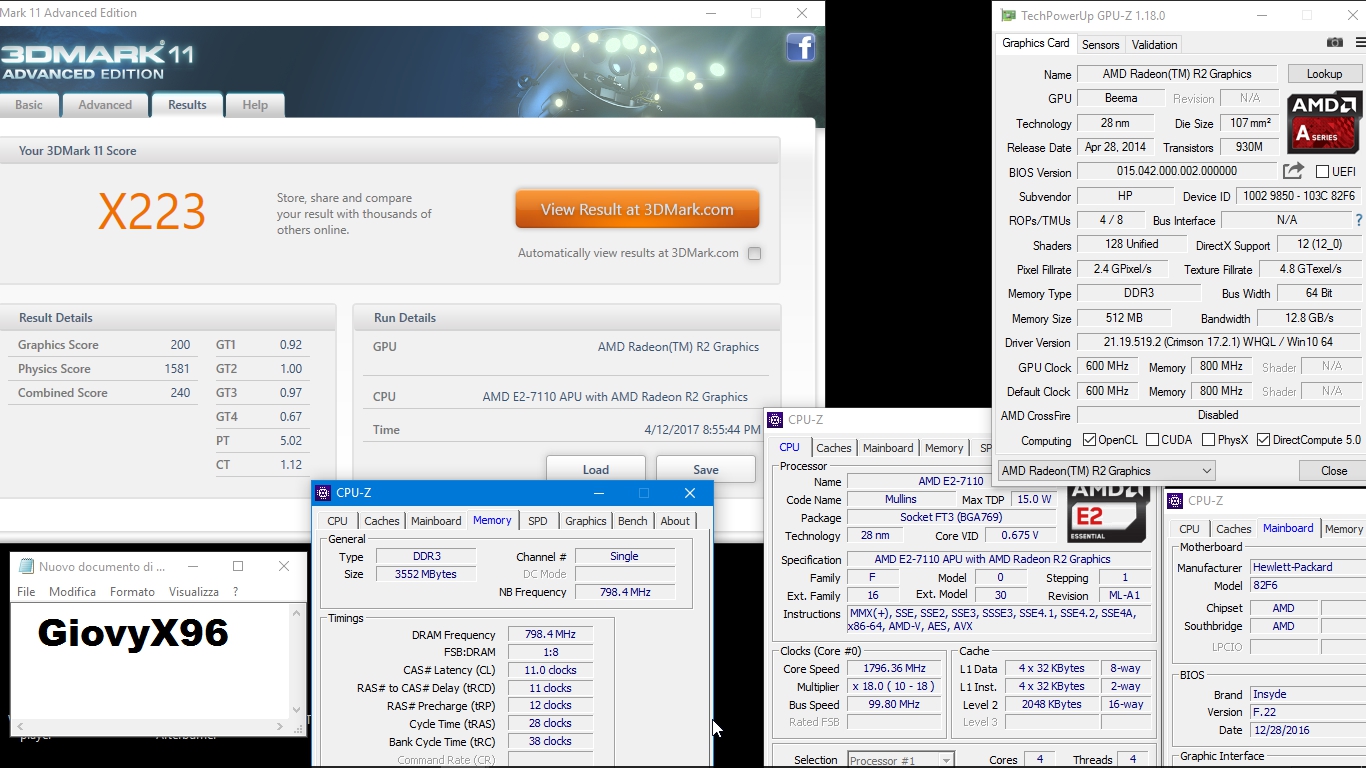Click the Code Name Mullins field
Image resolution: width=1366 pixels, height=768 pixels.
pyautogui.click(x=900, y=499)
